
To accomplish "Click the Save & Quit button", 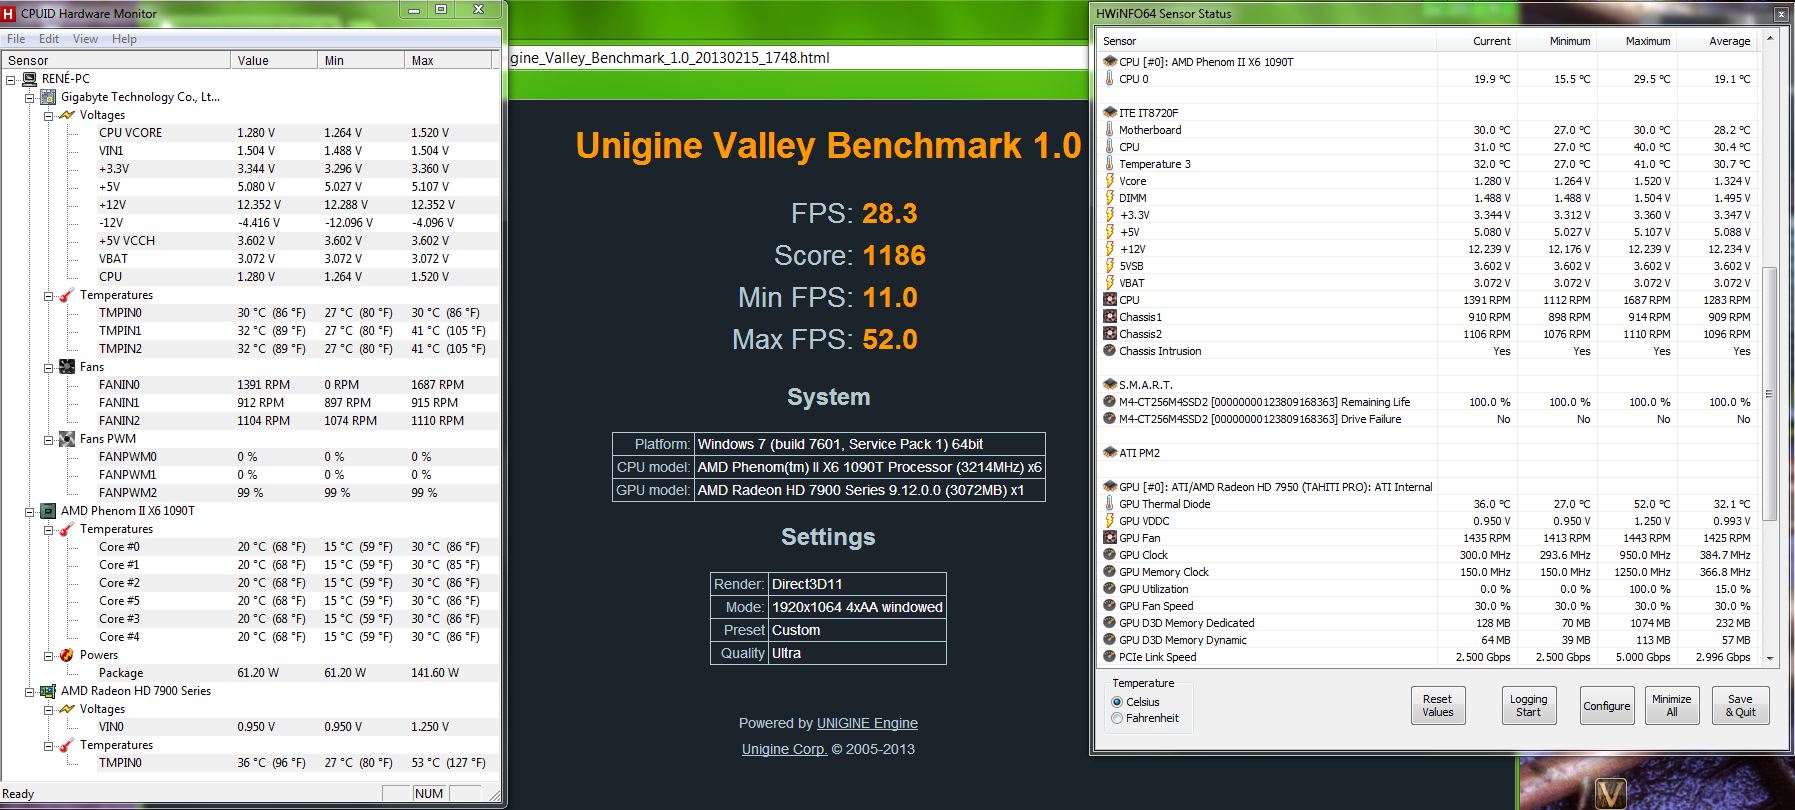I will (x=1740, y=706).
